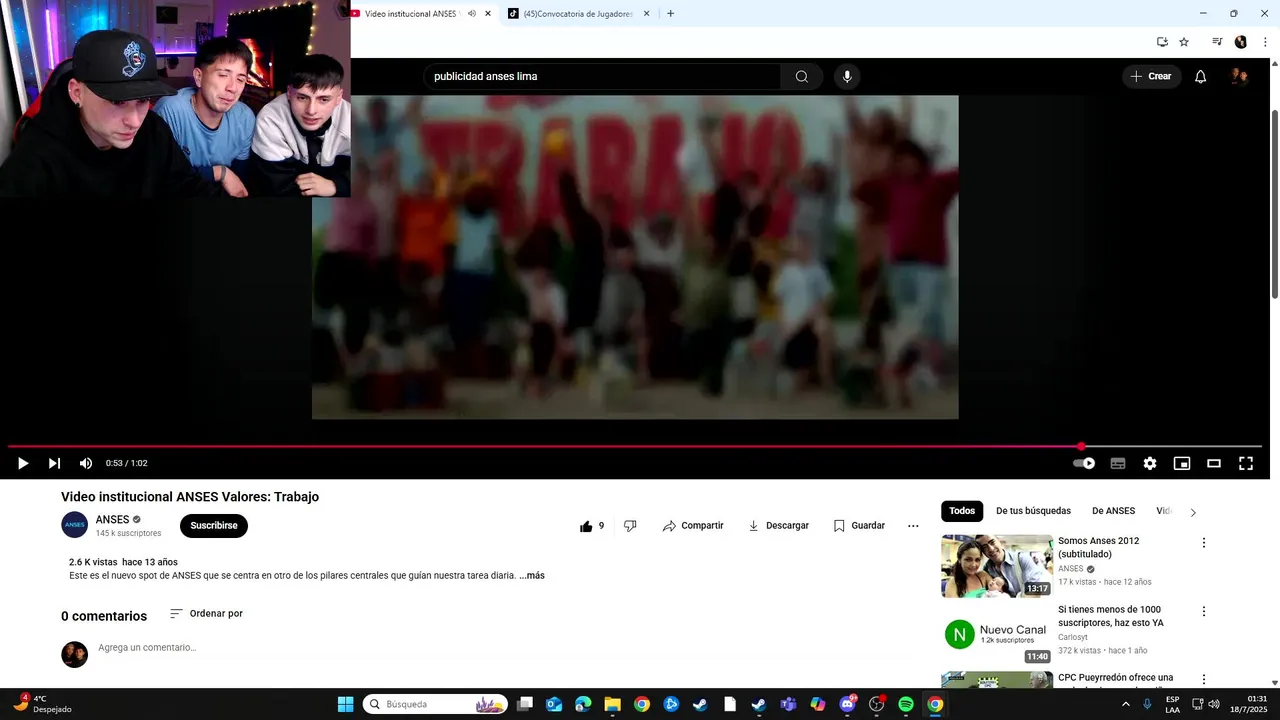Viewport: 1280px width, 720px height.
Task: Open the Windows Start menu
Action: coord(345,704)
